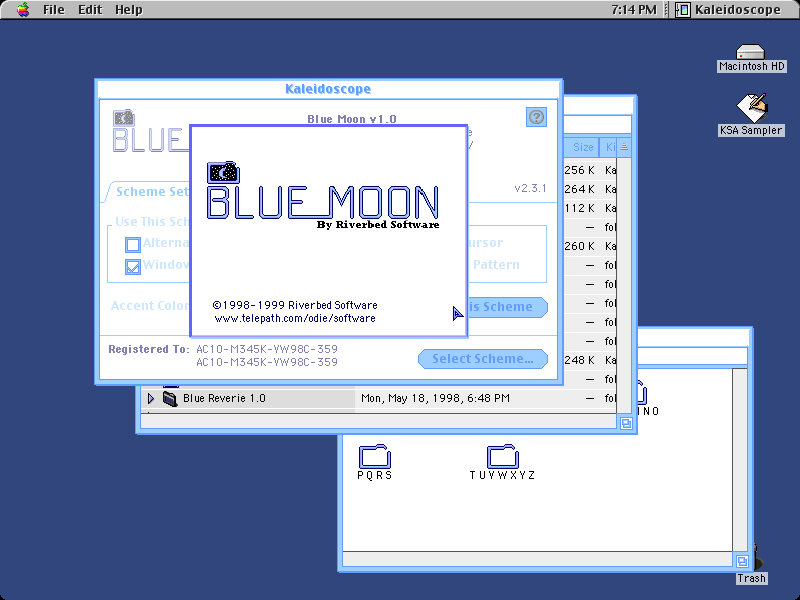Screen dimensions: 800x600
Task: Click the Blue Moon v1.0 scheme title
Action: click(352, 119)
